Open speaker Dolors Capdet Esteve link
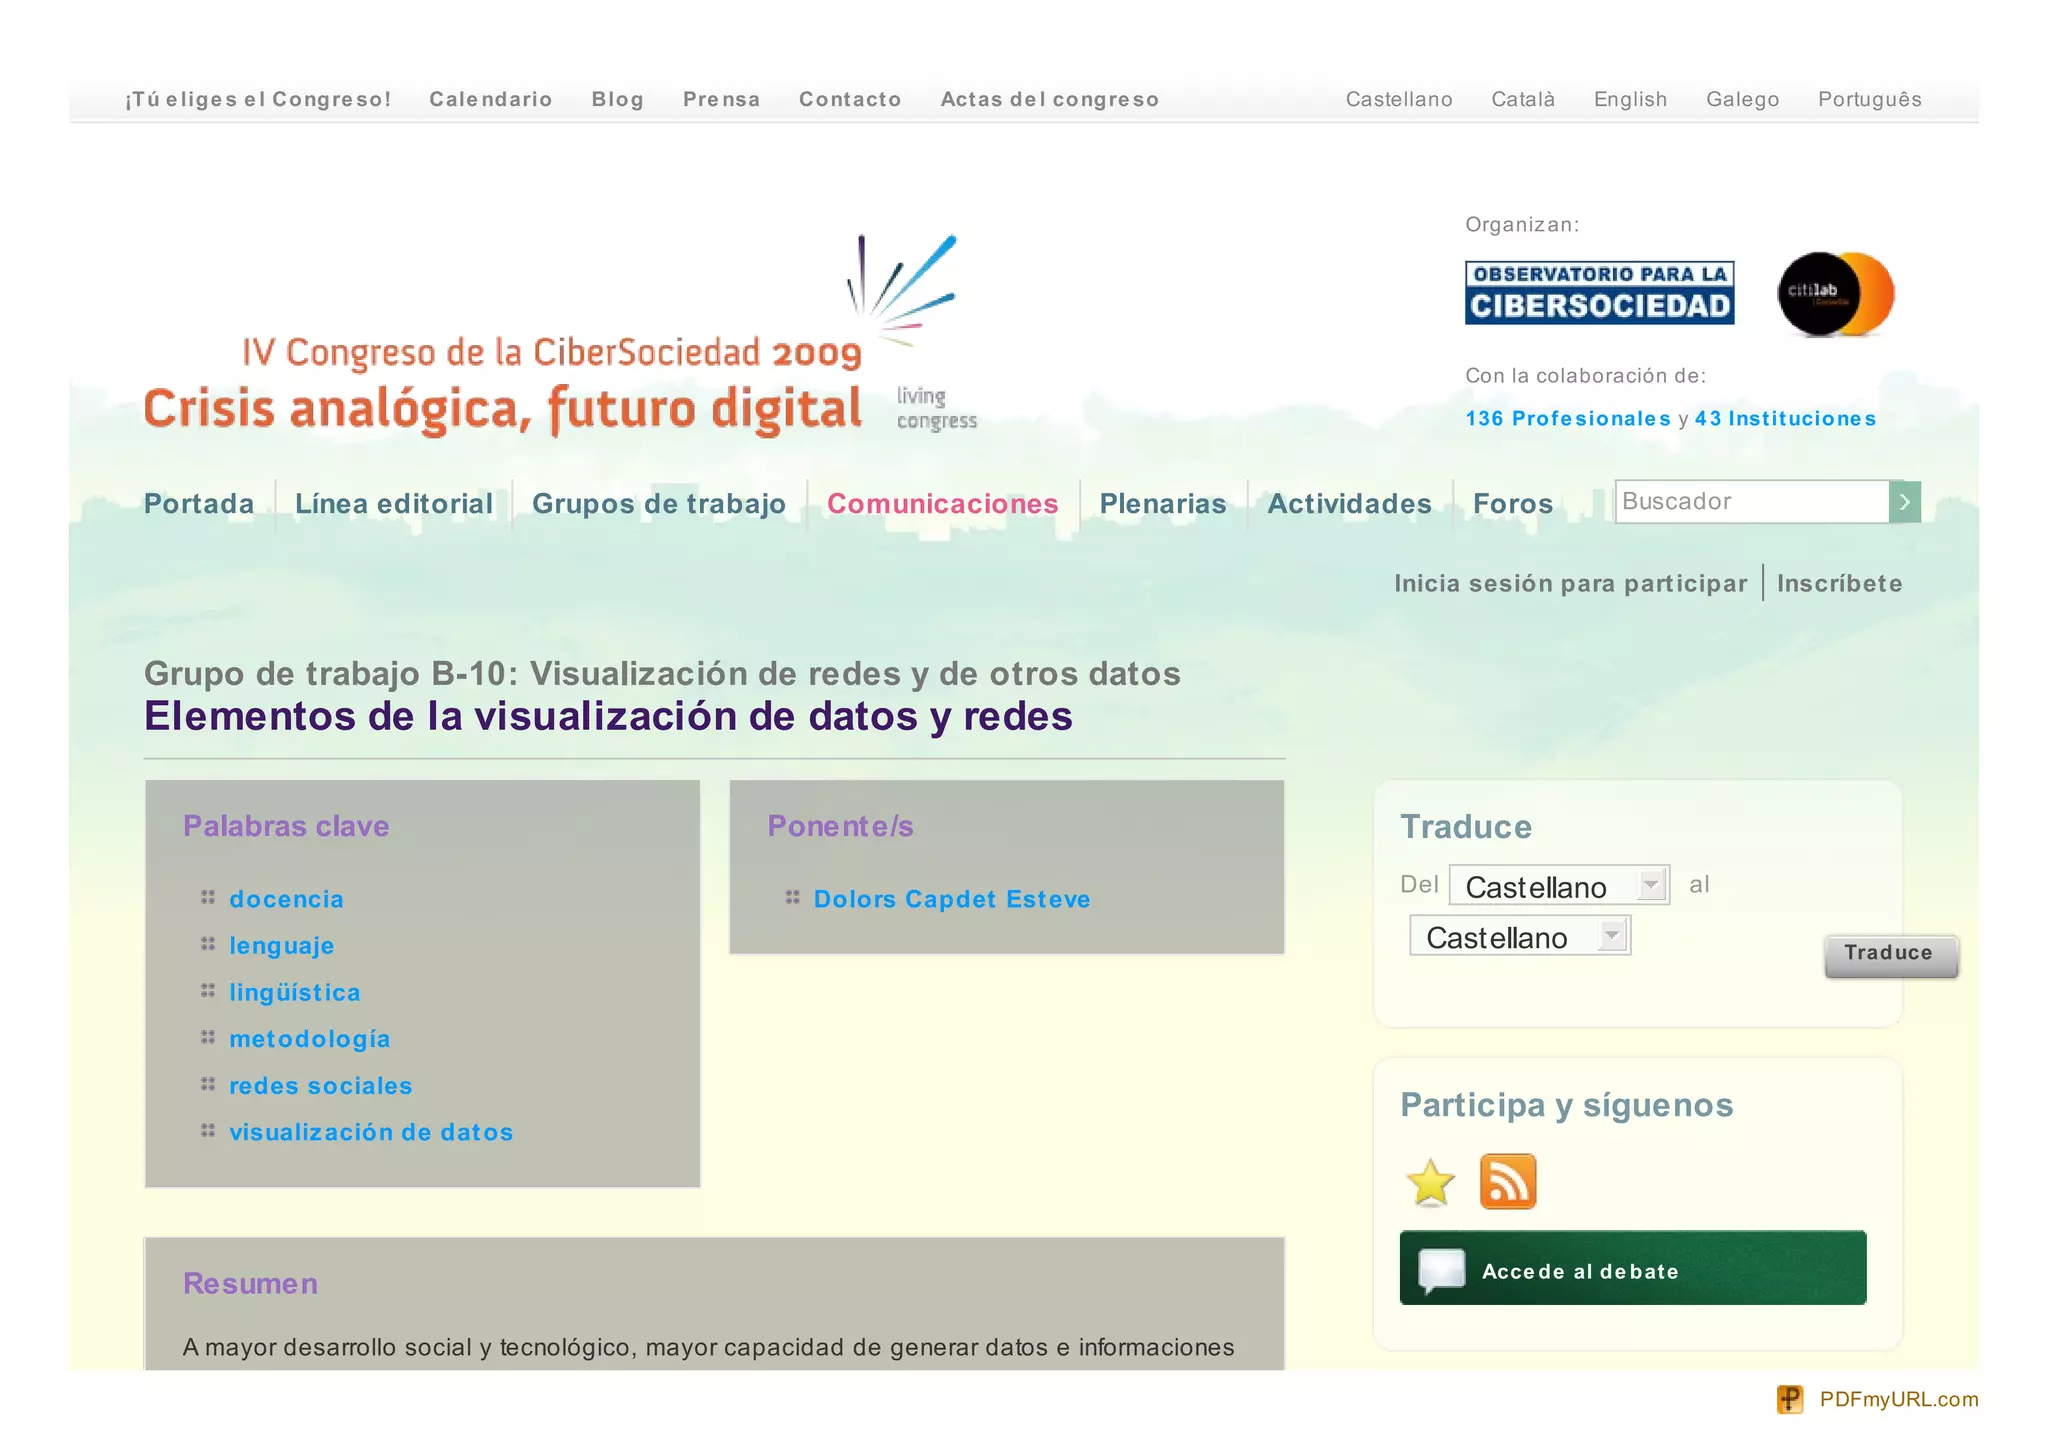Viewport: 2048px width, 1447px height. 951,899
